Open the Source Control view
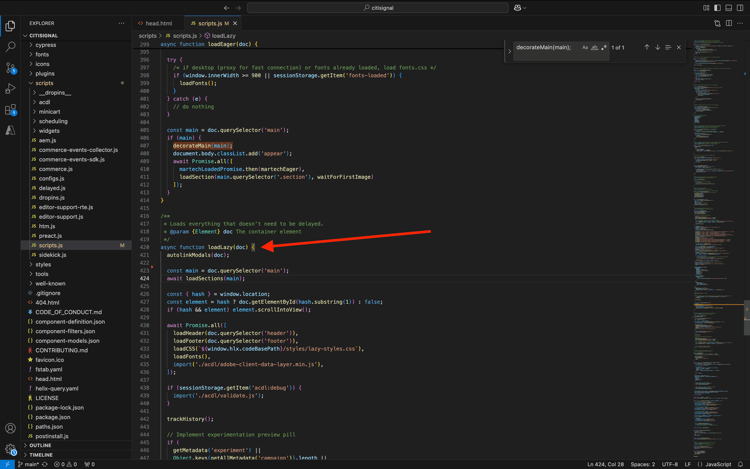This screenshot has width=750, height=469. coord(11,68)
